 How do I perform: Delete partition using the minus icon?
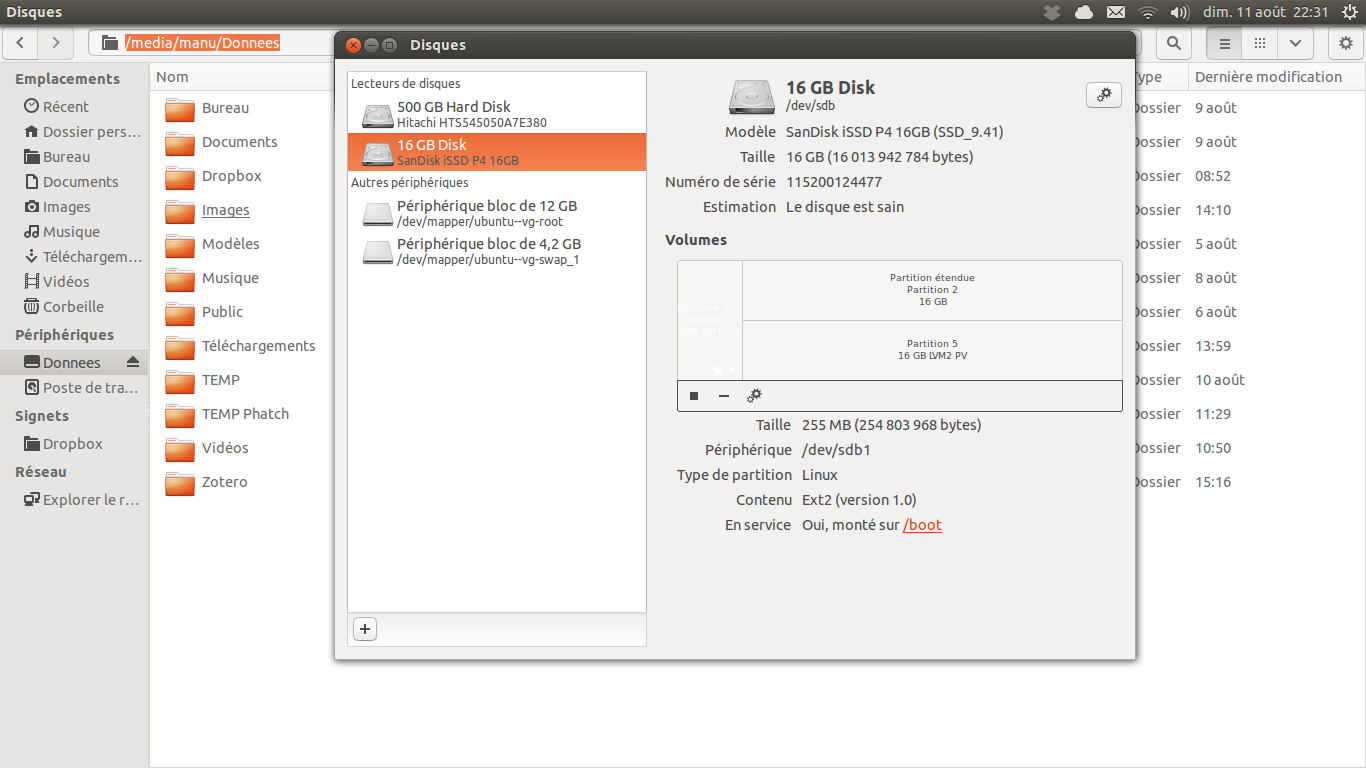pyautogui.click(x=724, y=396)
